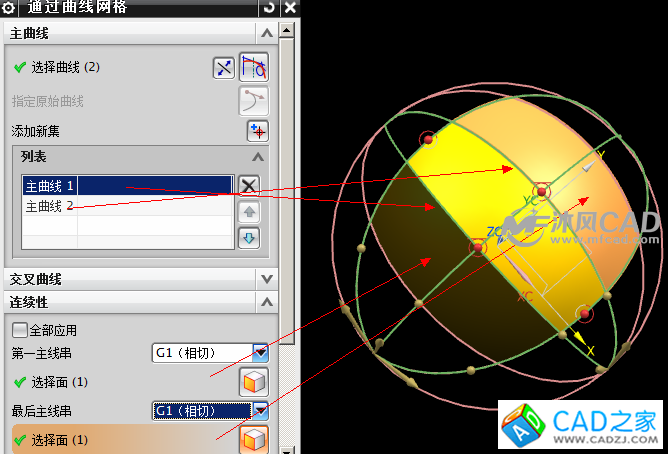Click the X remove button beside list

(249, 185)
